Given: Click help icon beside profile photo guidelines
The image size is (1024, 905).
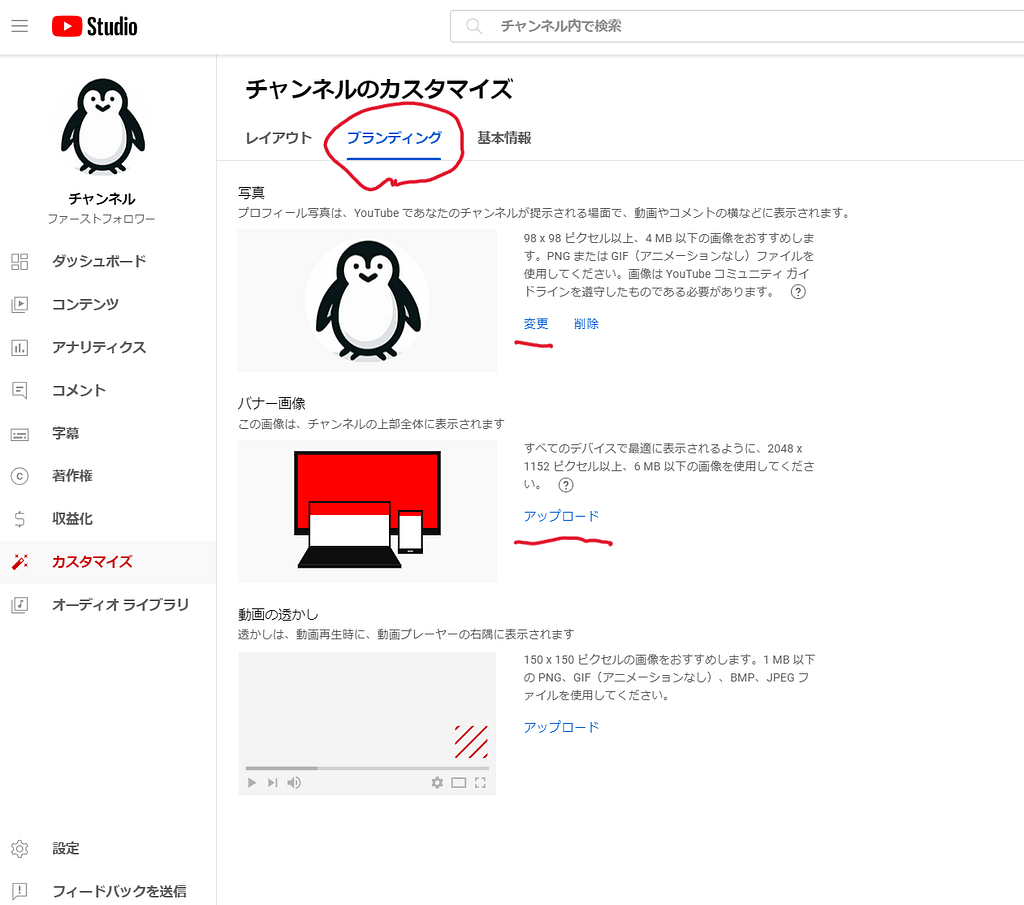Looking at the screenshot, I should point(798,292).
